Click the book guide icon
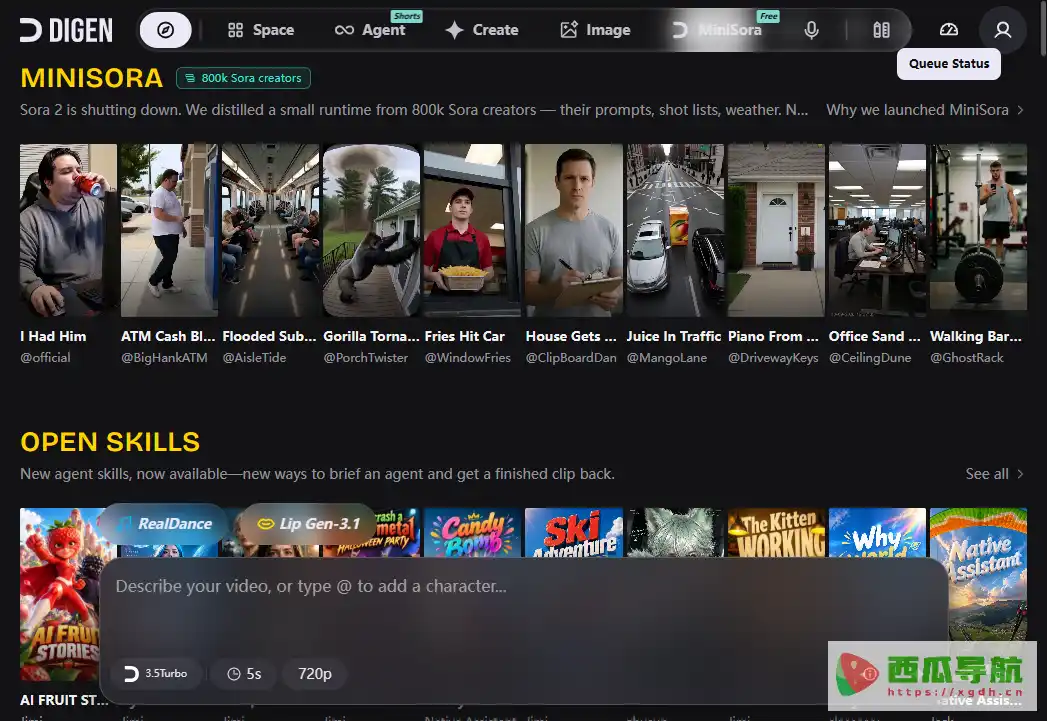 click(x=881, y=30)
